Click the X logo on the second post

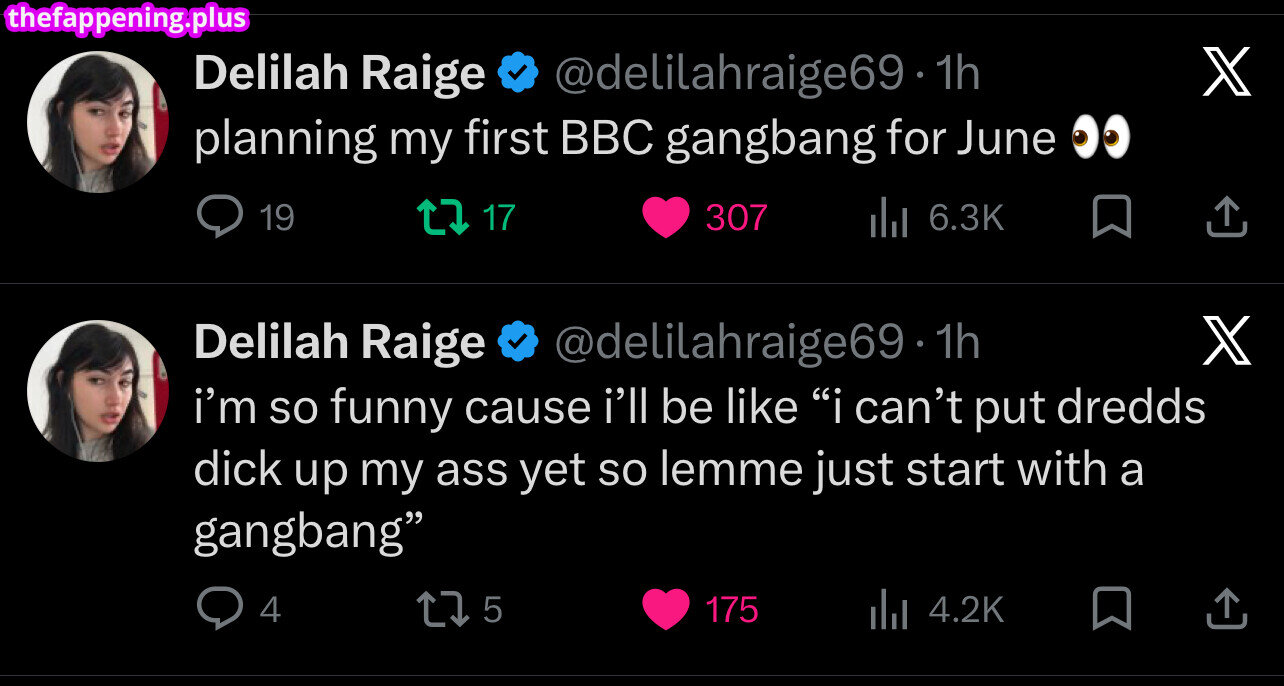click(x=1226, y=340)
